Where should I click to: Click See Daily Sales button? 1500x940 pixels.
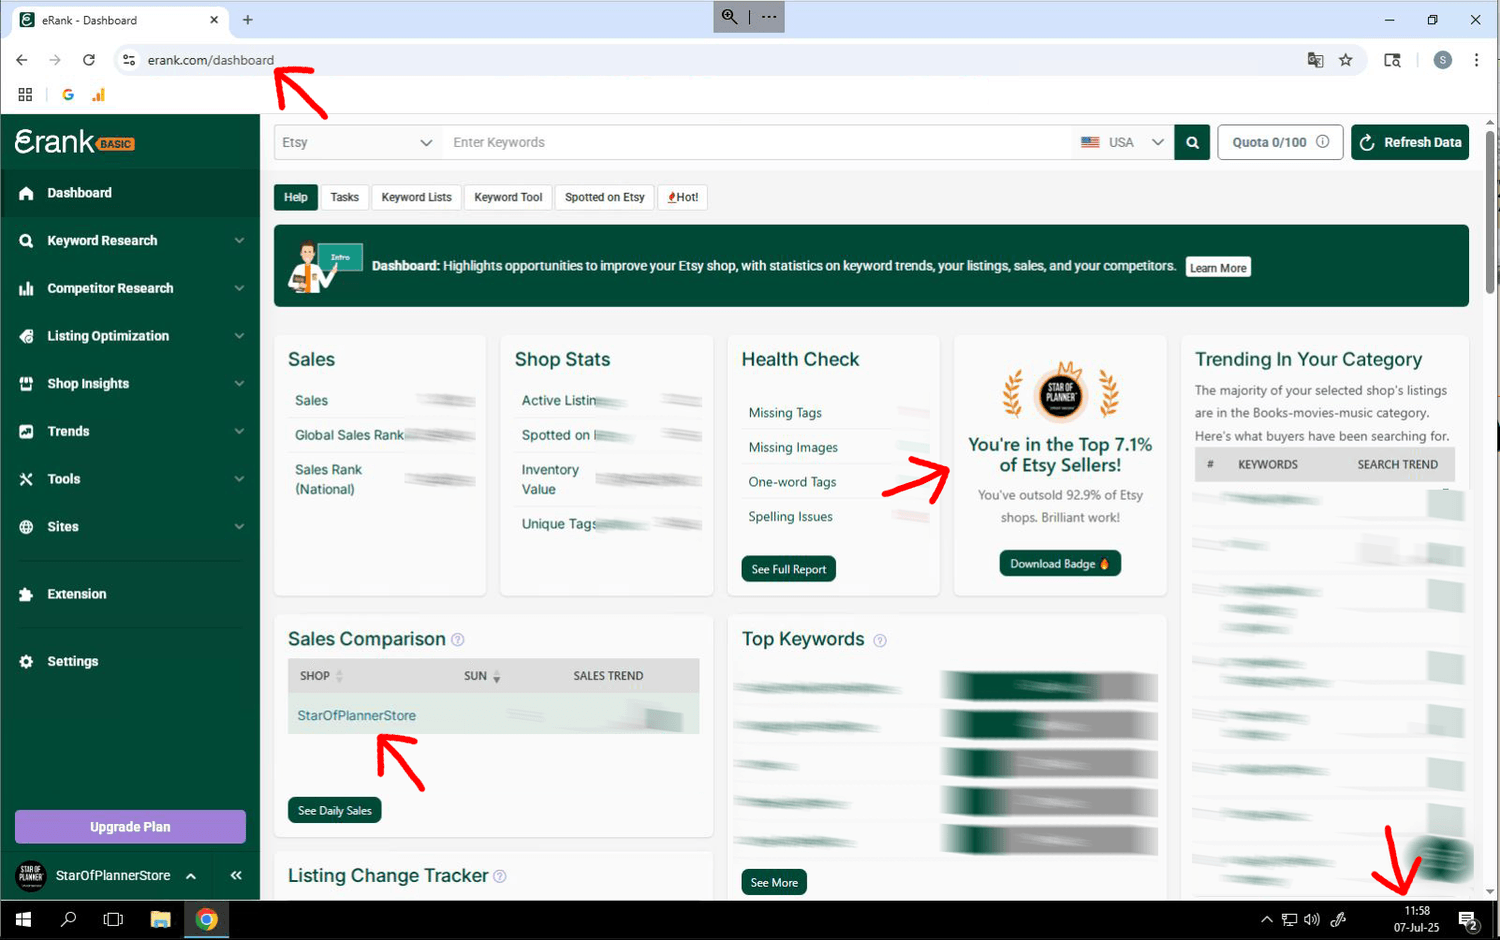[x=334, y=811]
